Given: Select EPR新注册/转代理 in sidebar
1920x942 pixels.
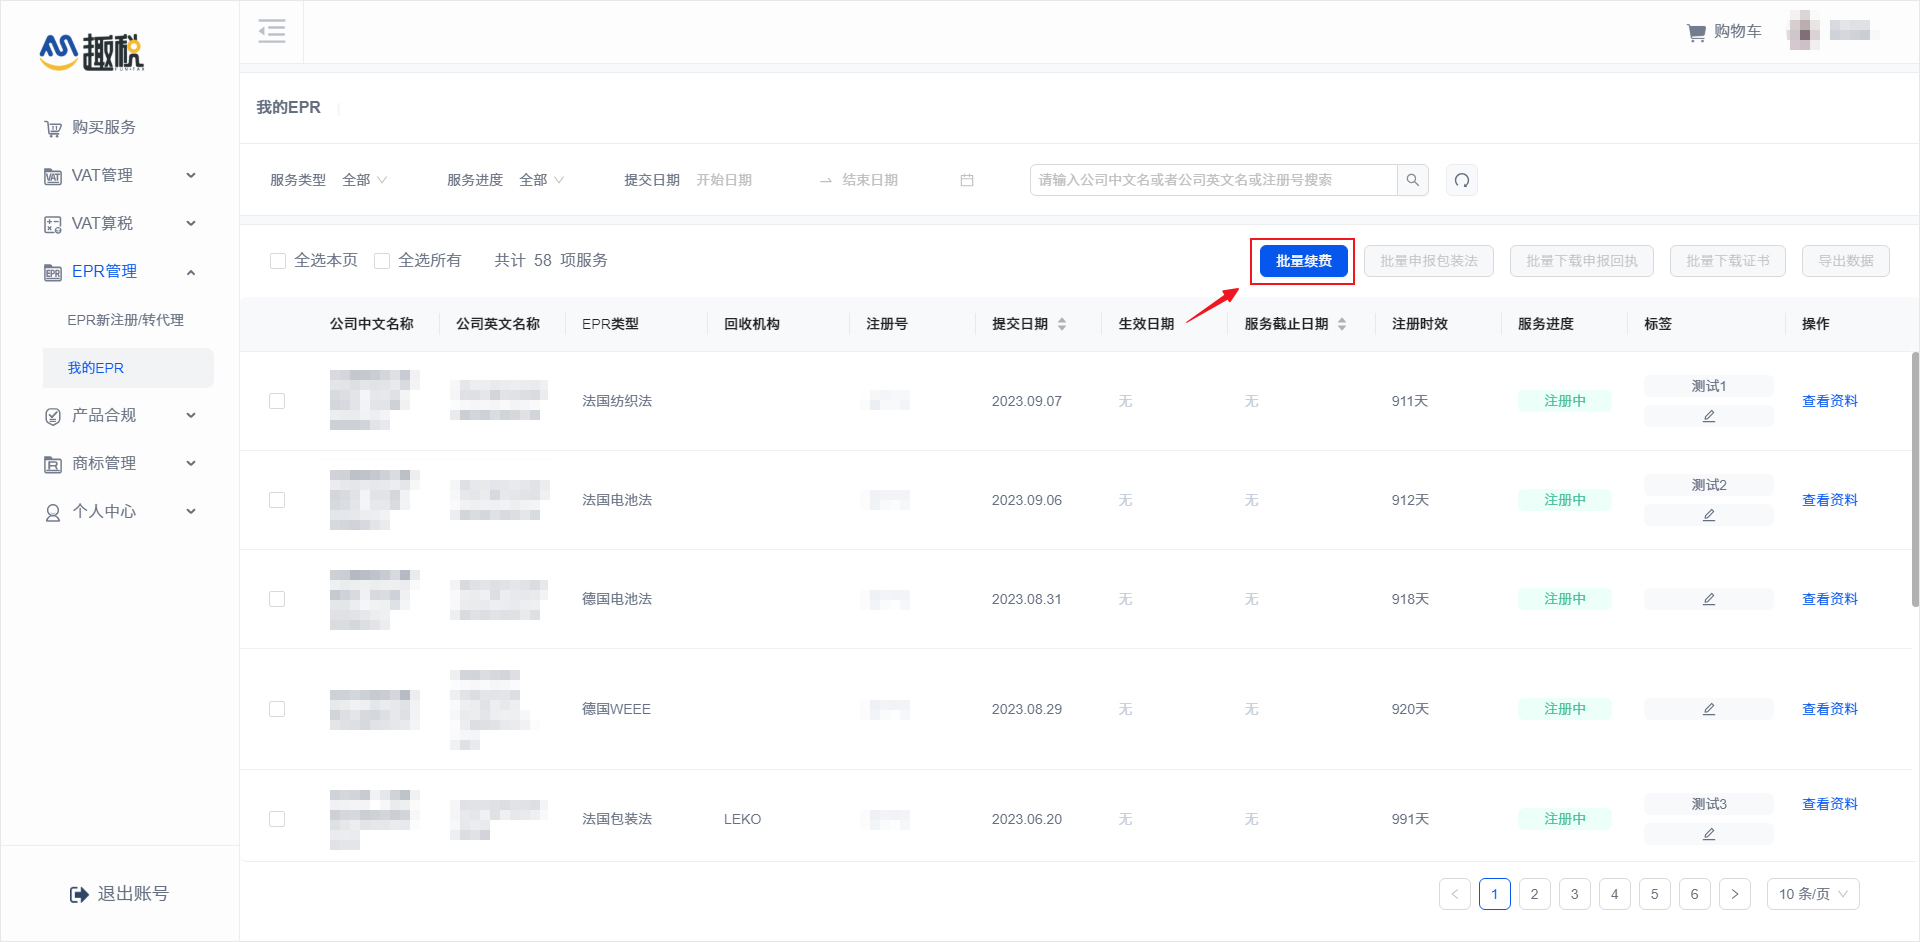Looking at the screenshot, I should pos(124,319).
